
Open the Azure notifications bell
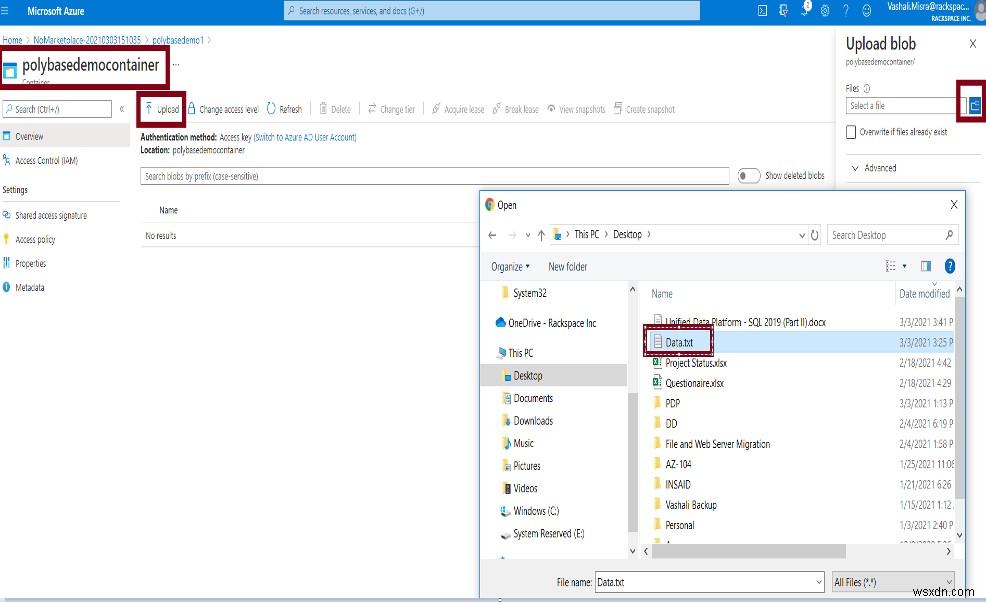(803, 11)
